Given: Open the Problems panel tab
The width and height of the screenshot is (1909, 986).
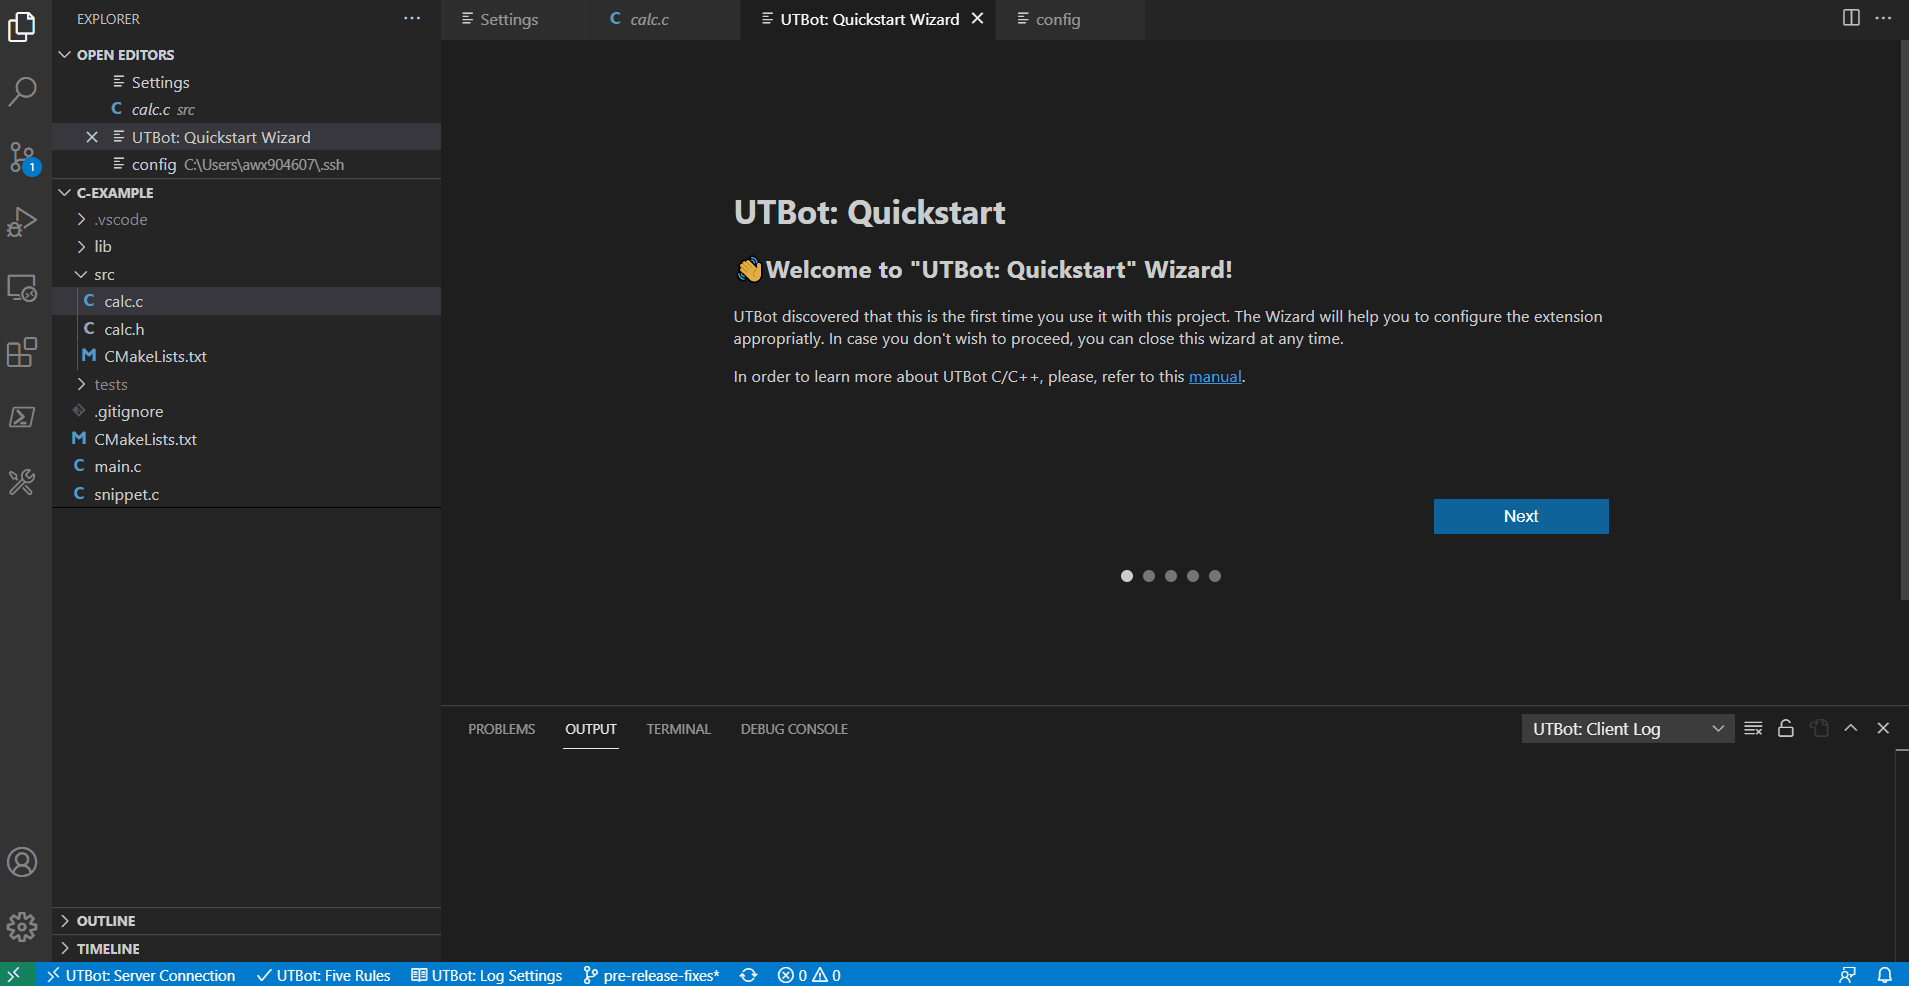Looking at the screenshot, I should pyautogui.click(x=501, y=729).
